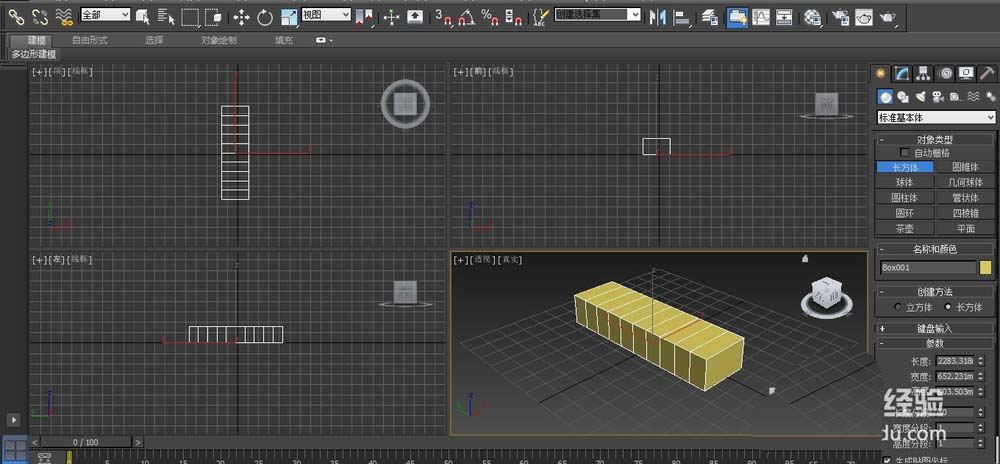Image resolution: width=1000 pixels, height=464 pixels.
Task: Open the 全部 selection filter dropdown
Action: point(105,15)
